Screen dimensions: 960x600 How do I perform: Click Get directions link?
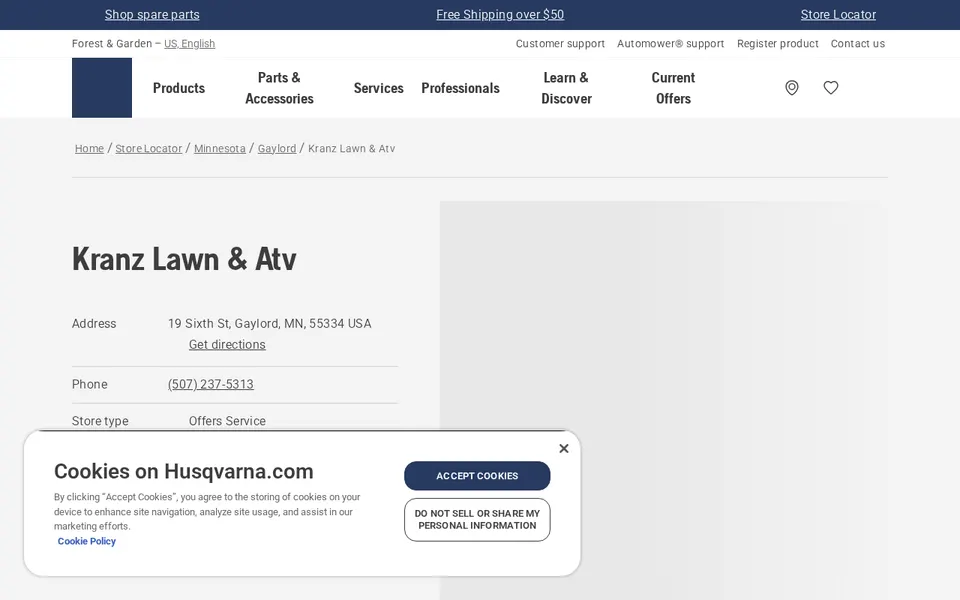pos(227,345)
